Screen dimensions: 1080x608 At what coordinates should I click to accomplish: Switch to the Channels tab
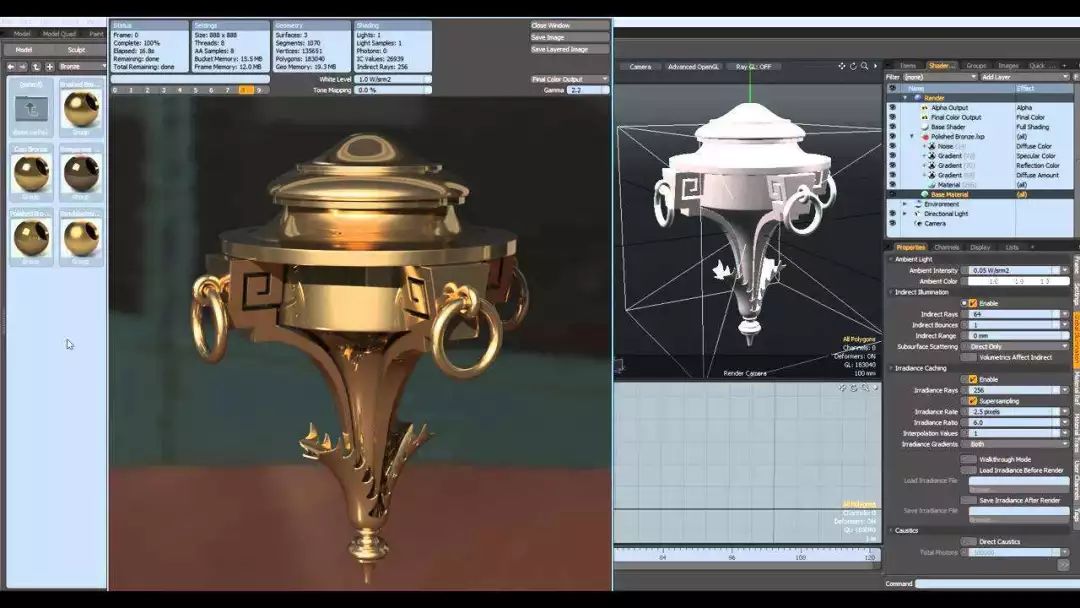coord(946,247)
